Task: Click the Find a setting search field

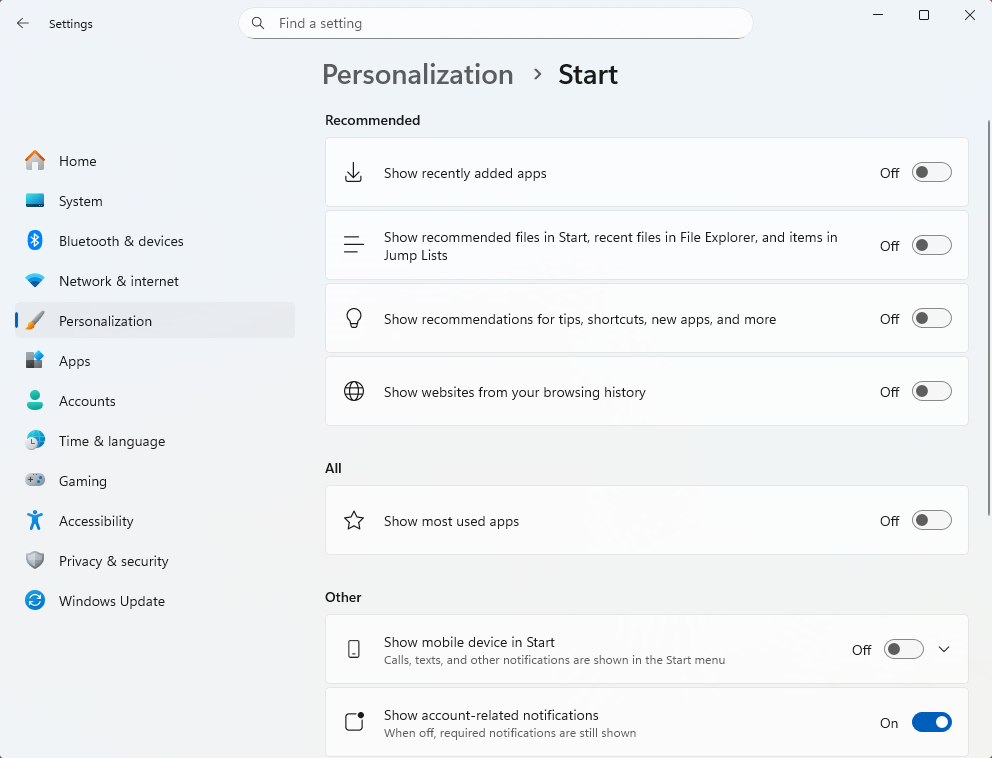Action: 495,23
